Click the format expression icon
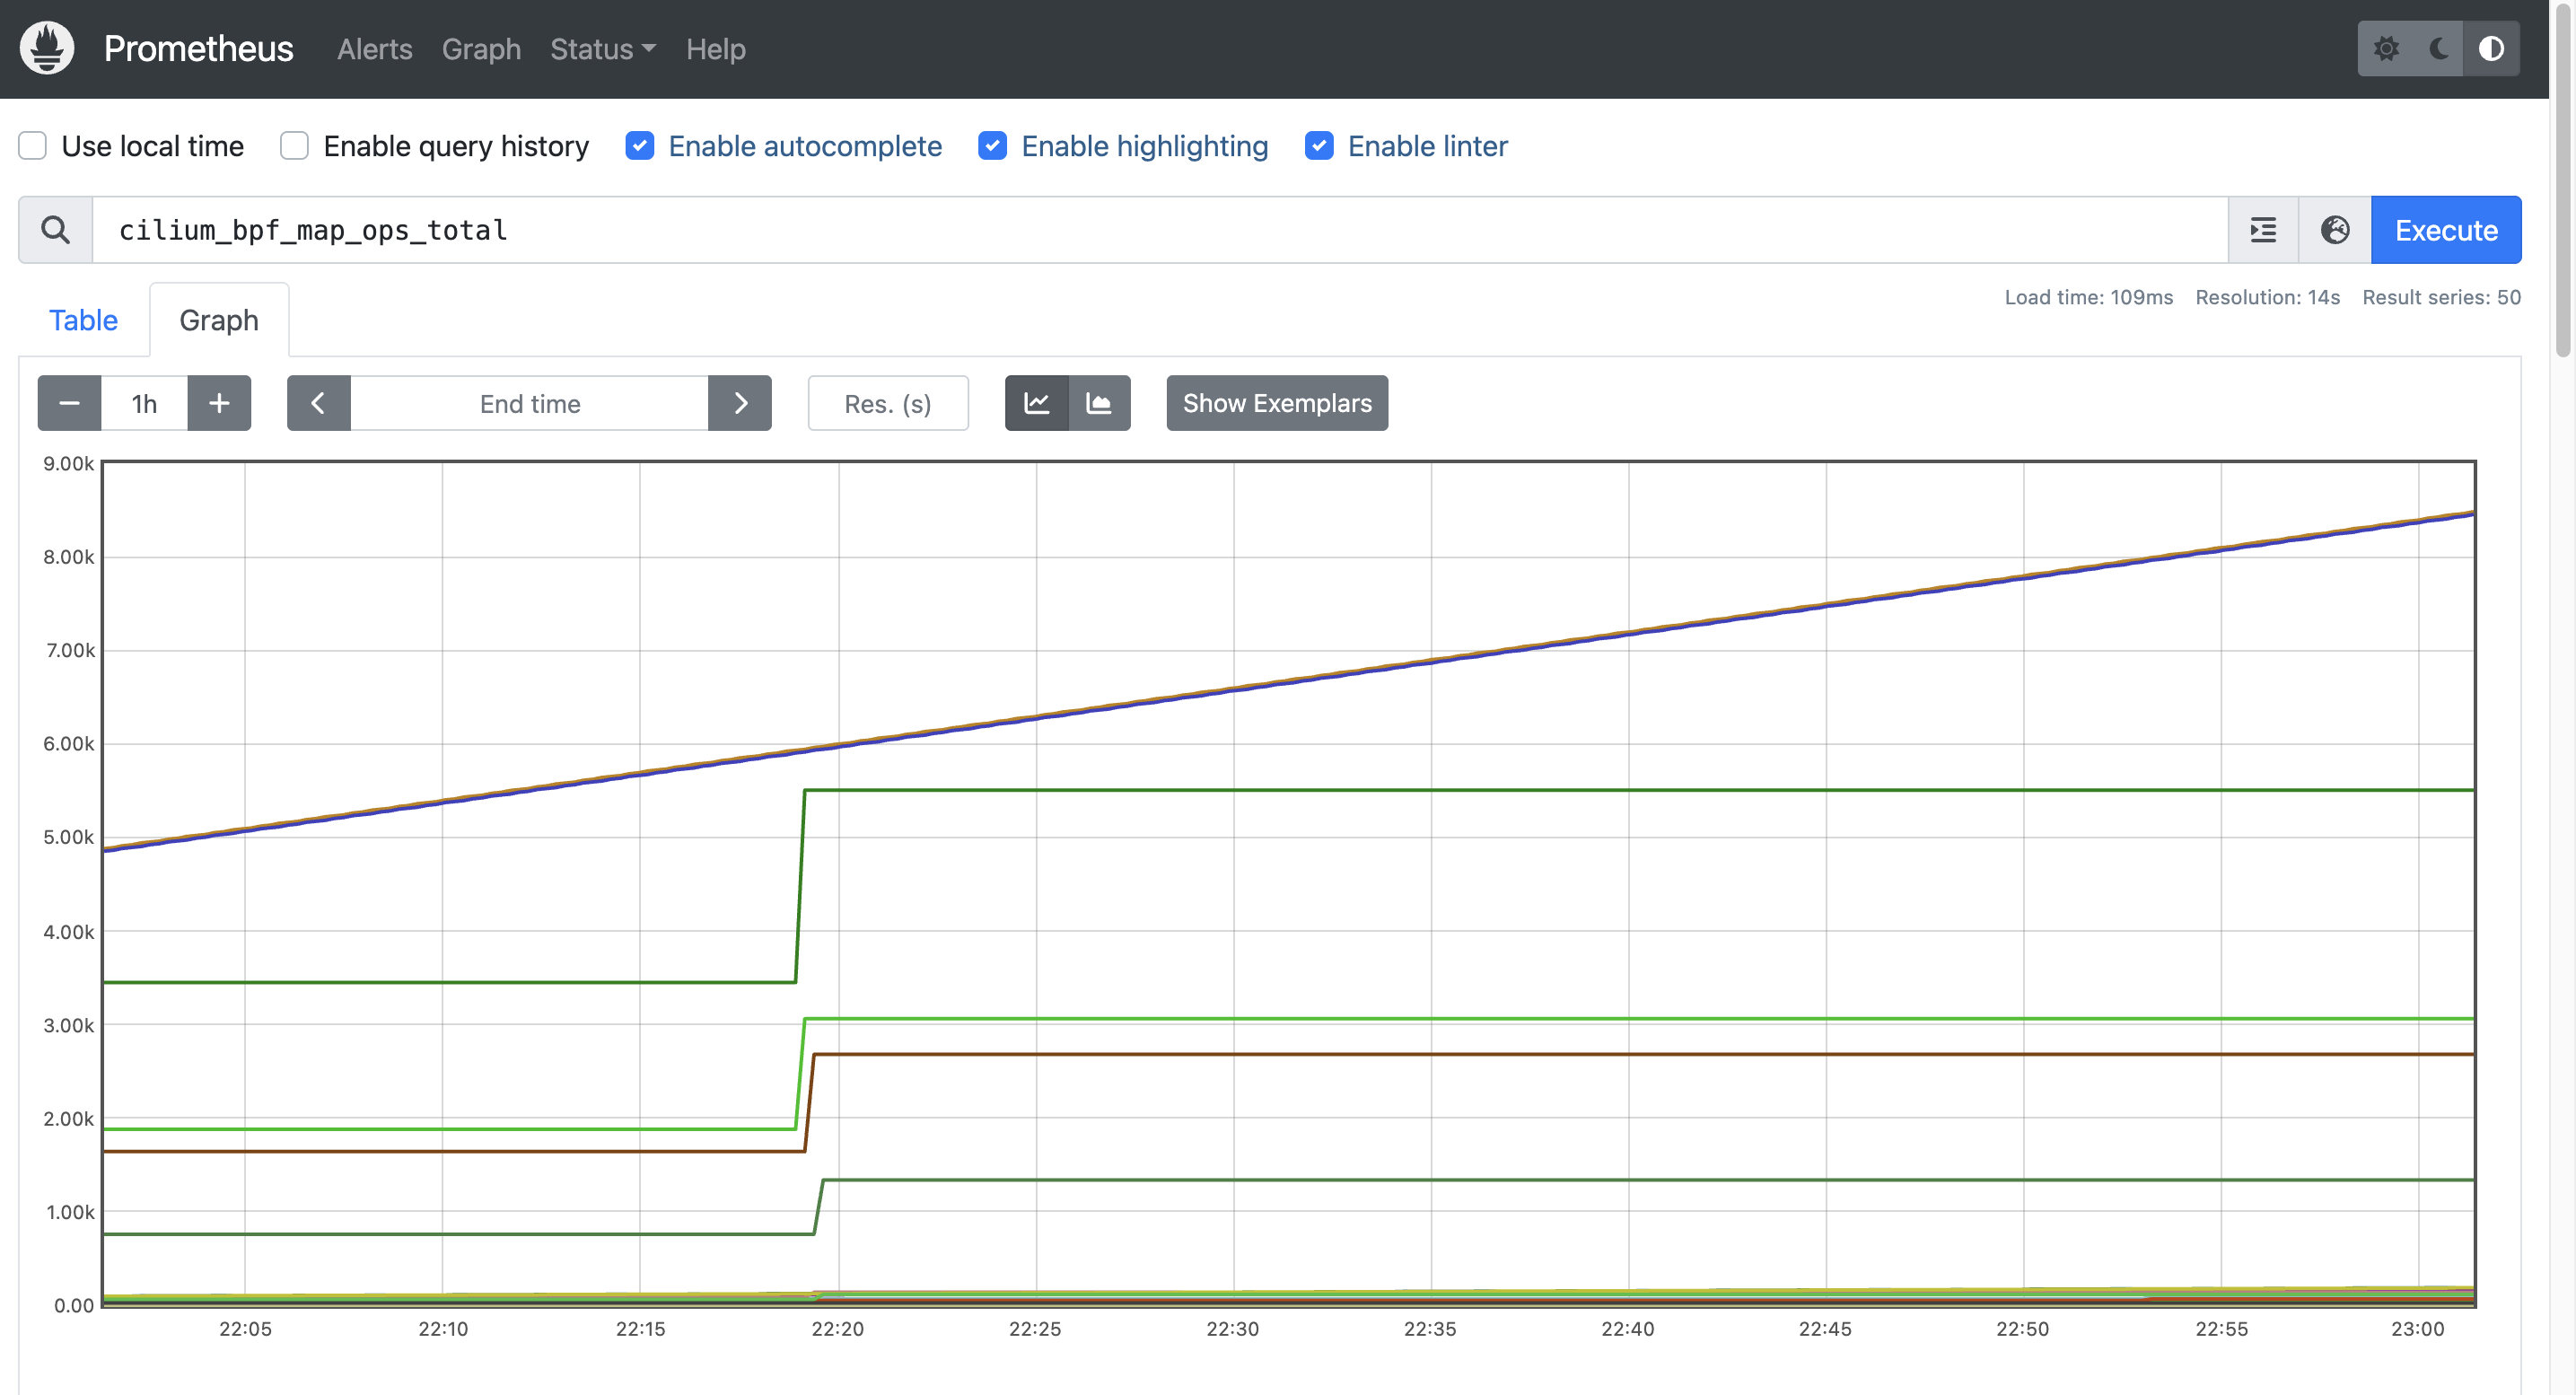Viewport: 2576px width, 1395px height. (x=2263, y=230)
